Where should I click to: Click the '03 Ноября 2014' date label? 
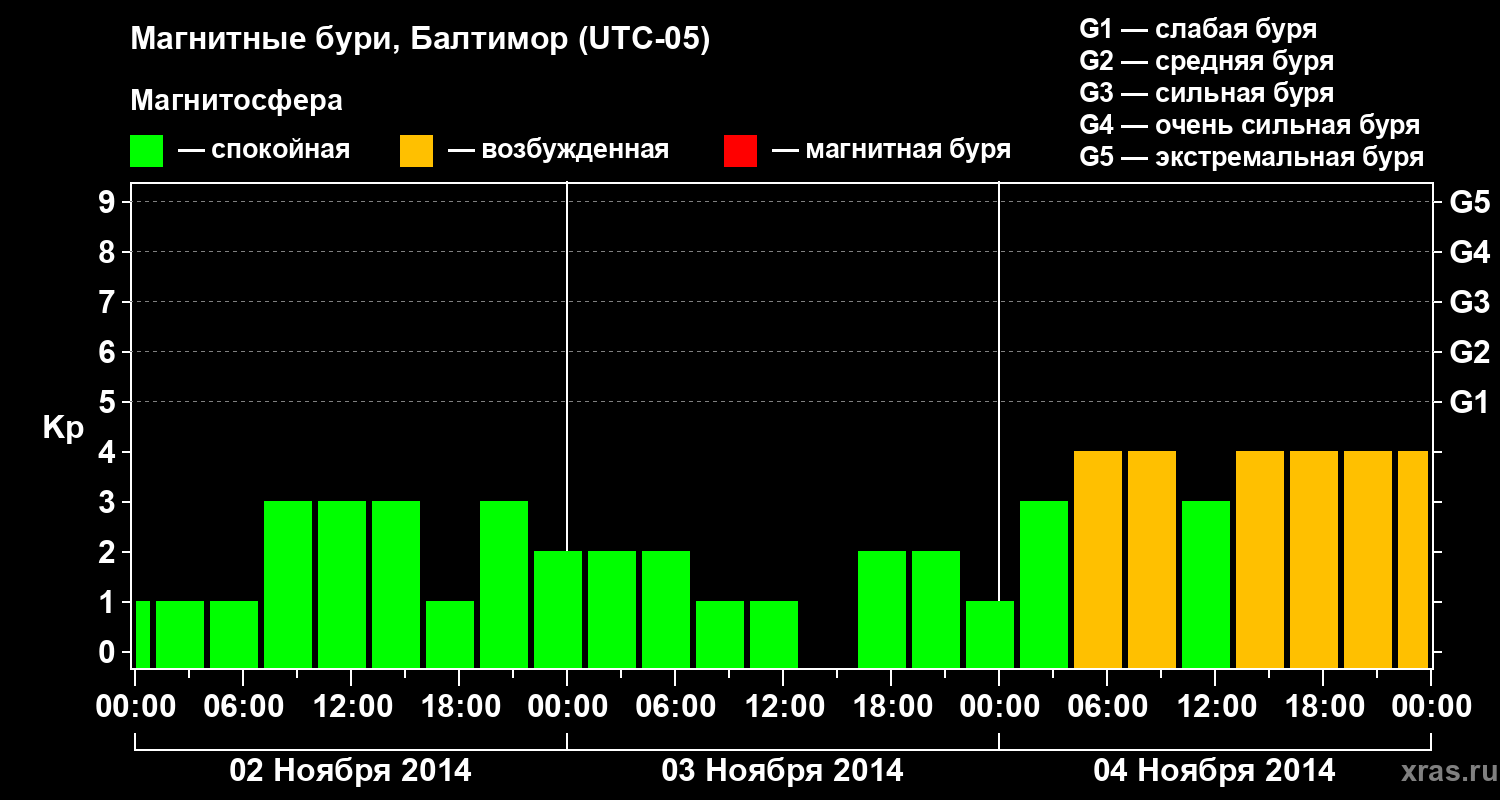pyautogui.click(x=783, y=770)
